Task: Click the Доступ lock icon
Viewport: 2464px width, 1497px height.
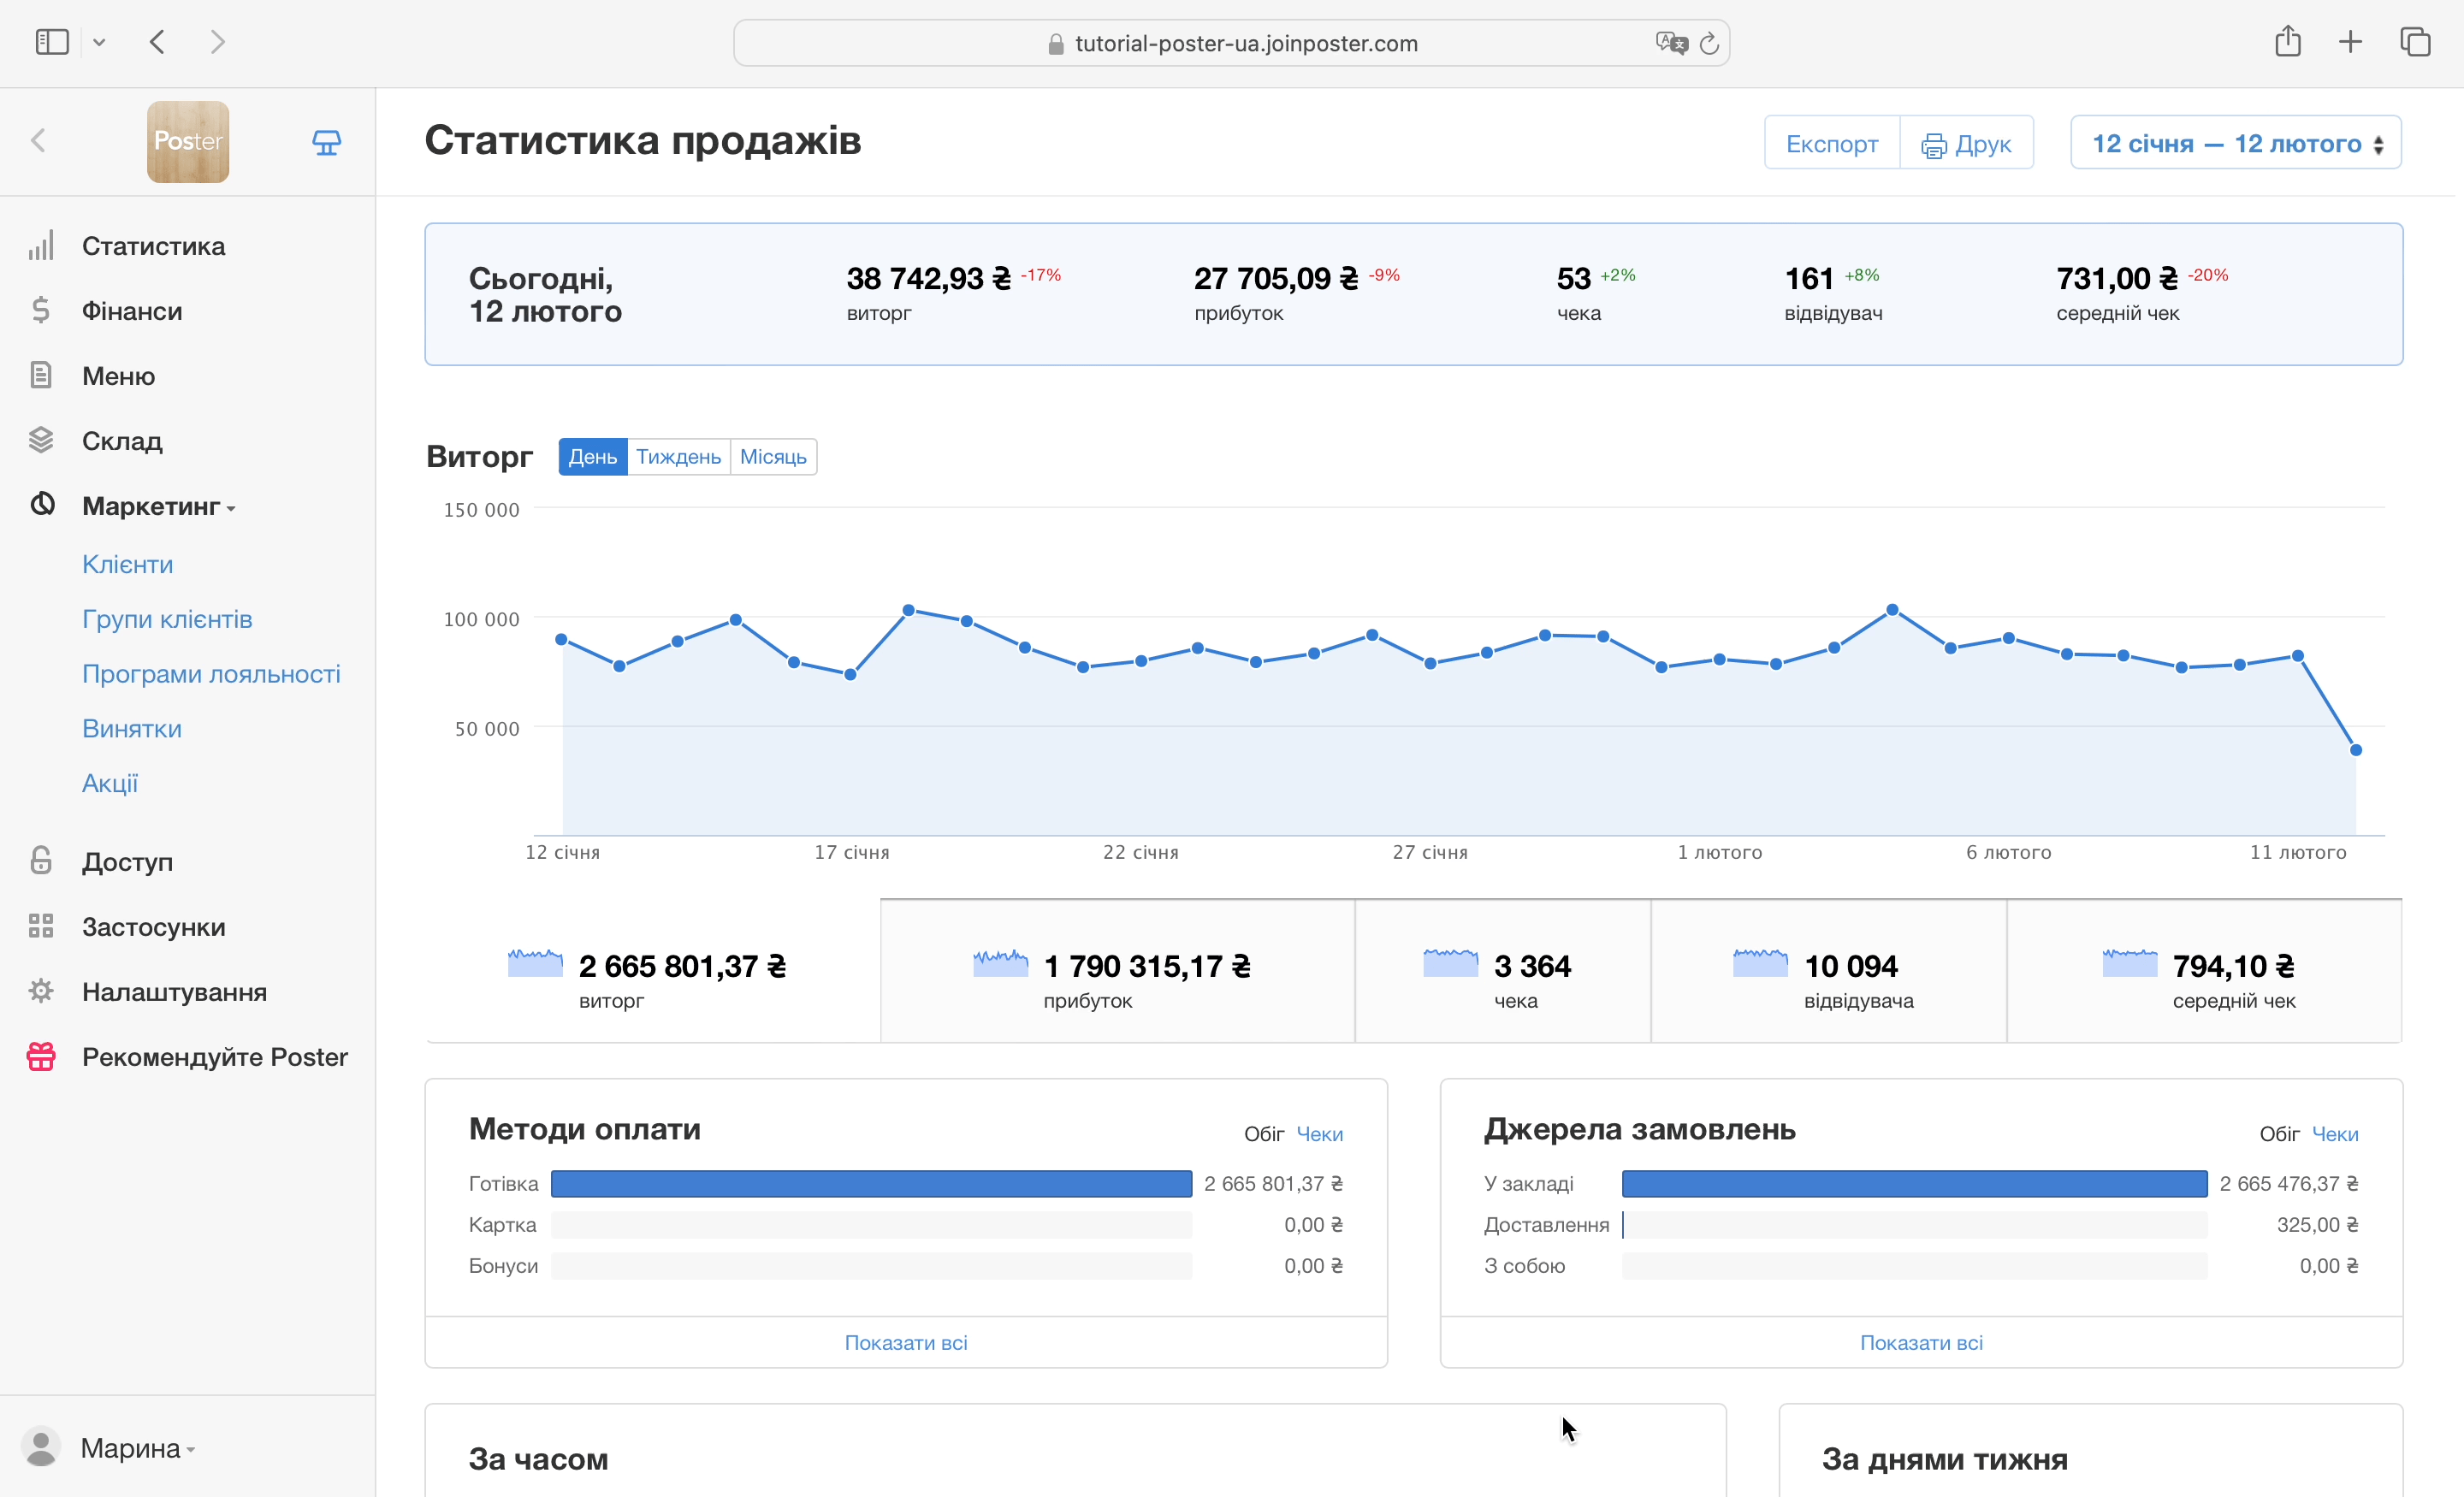Action: click(41, 861)
